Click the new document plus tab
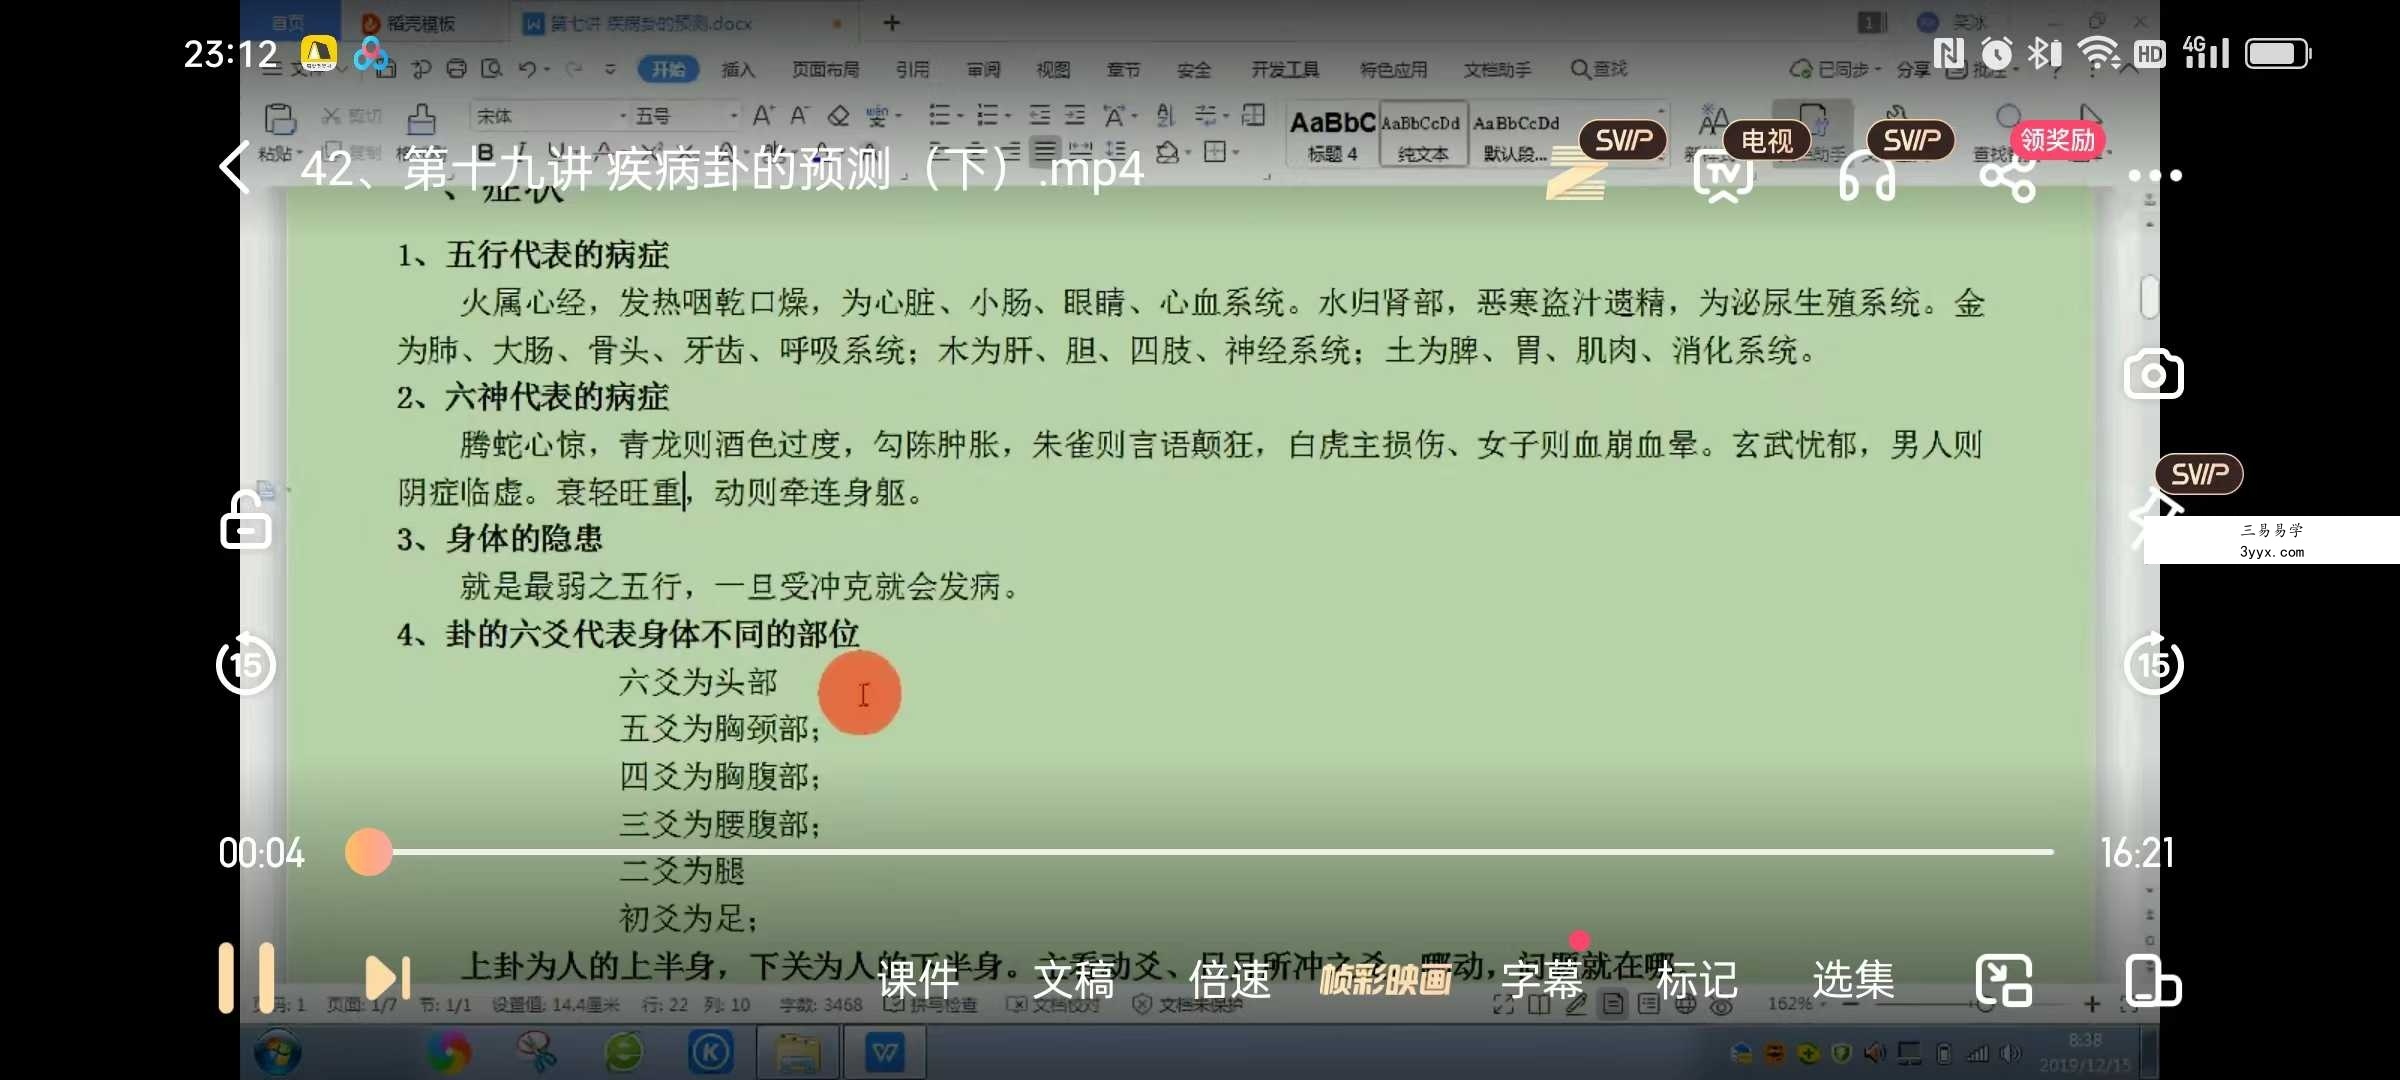The image size is (2400, 1080). click(892, 22)
